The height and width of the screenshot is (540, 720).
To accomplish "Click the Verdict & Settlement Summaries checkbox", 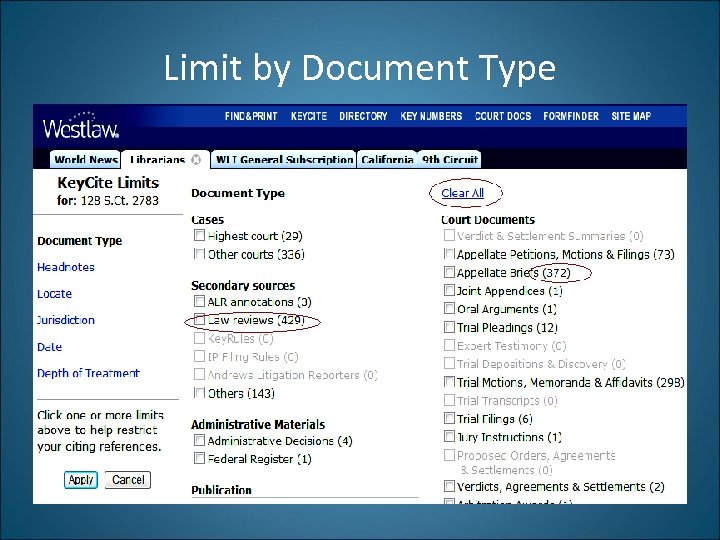I will click(x=449, y=235).
